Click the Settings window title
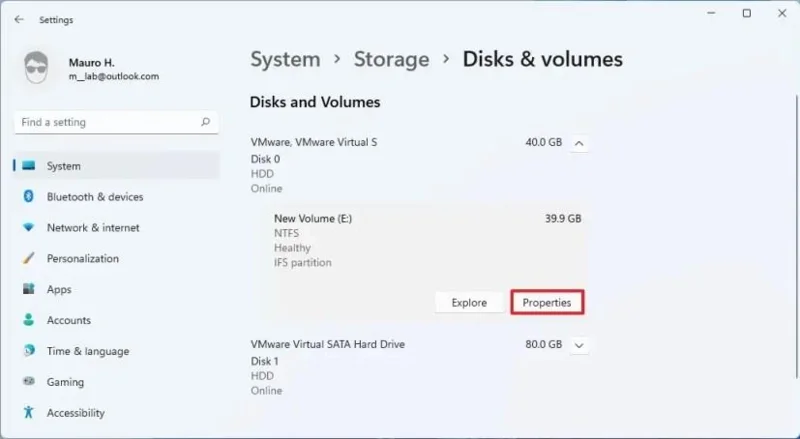This screenshot has height=439, width=800. (x=56, y=20)
